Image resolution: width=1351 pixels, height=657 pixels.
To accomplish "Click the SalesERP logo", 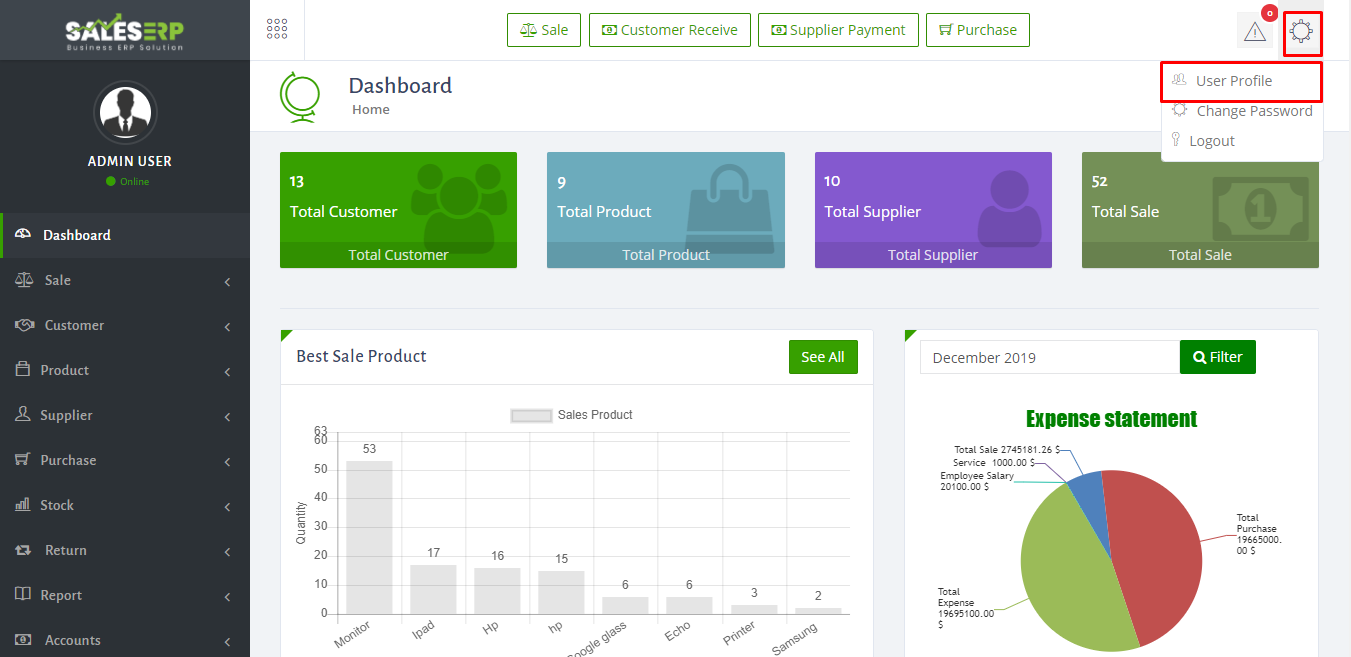I will tap(125, 32).
